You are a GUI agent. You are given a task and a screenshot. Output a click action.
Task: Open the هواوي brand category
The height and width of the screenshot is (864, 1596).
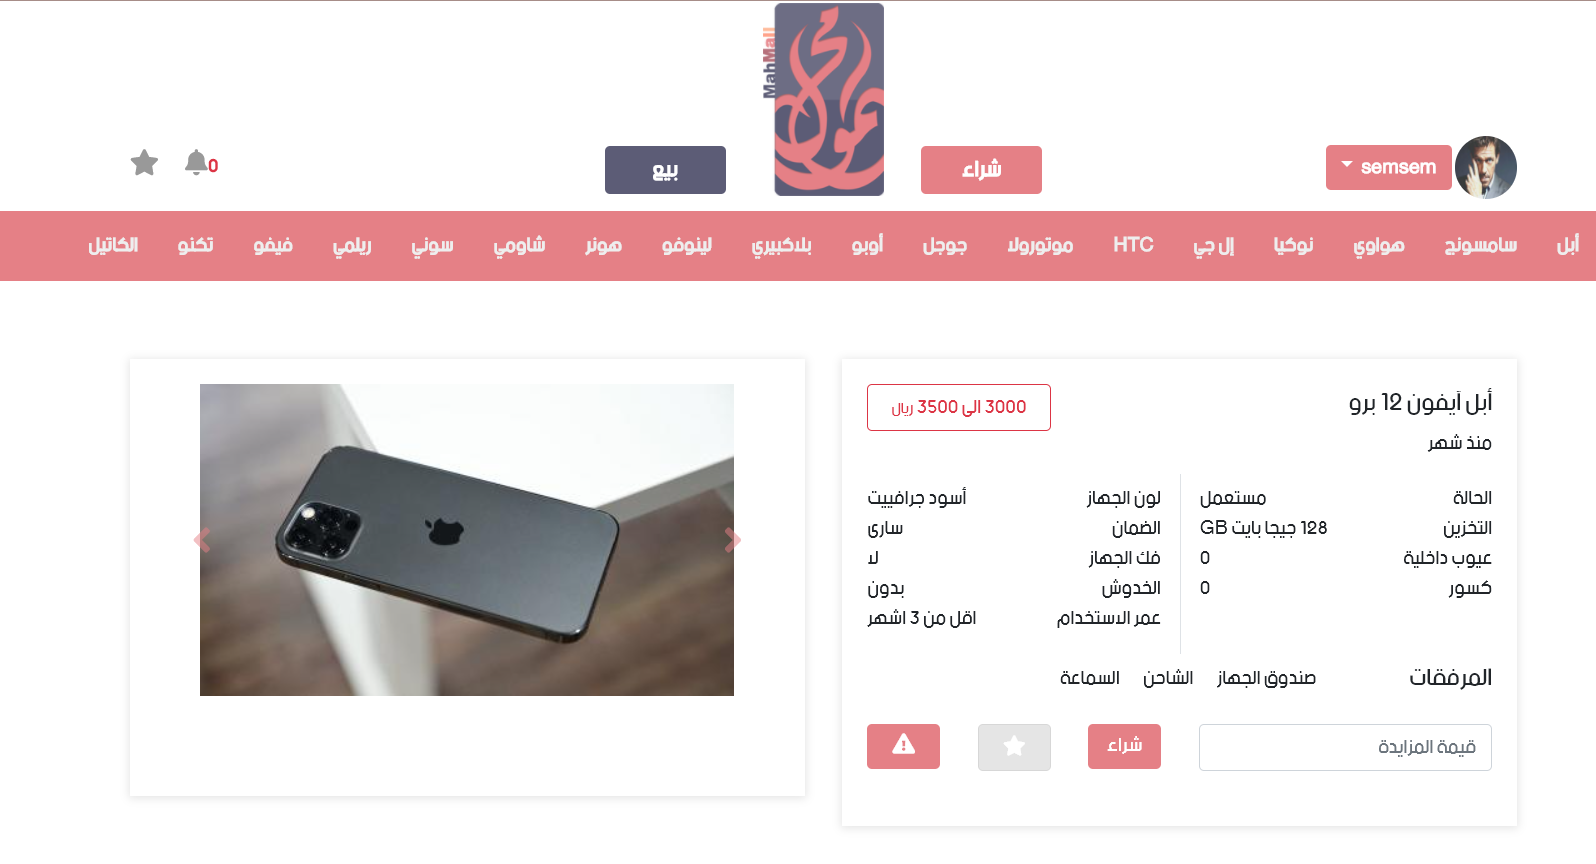[1378, 245]
